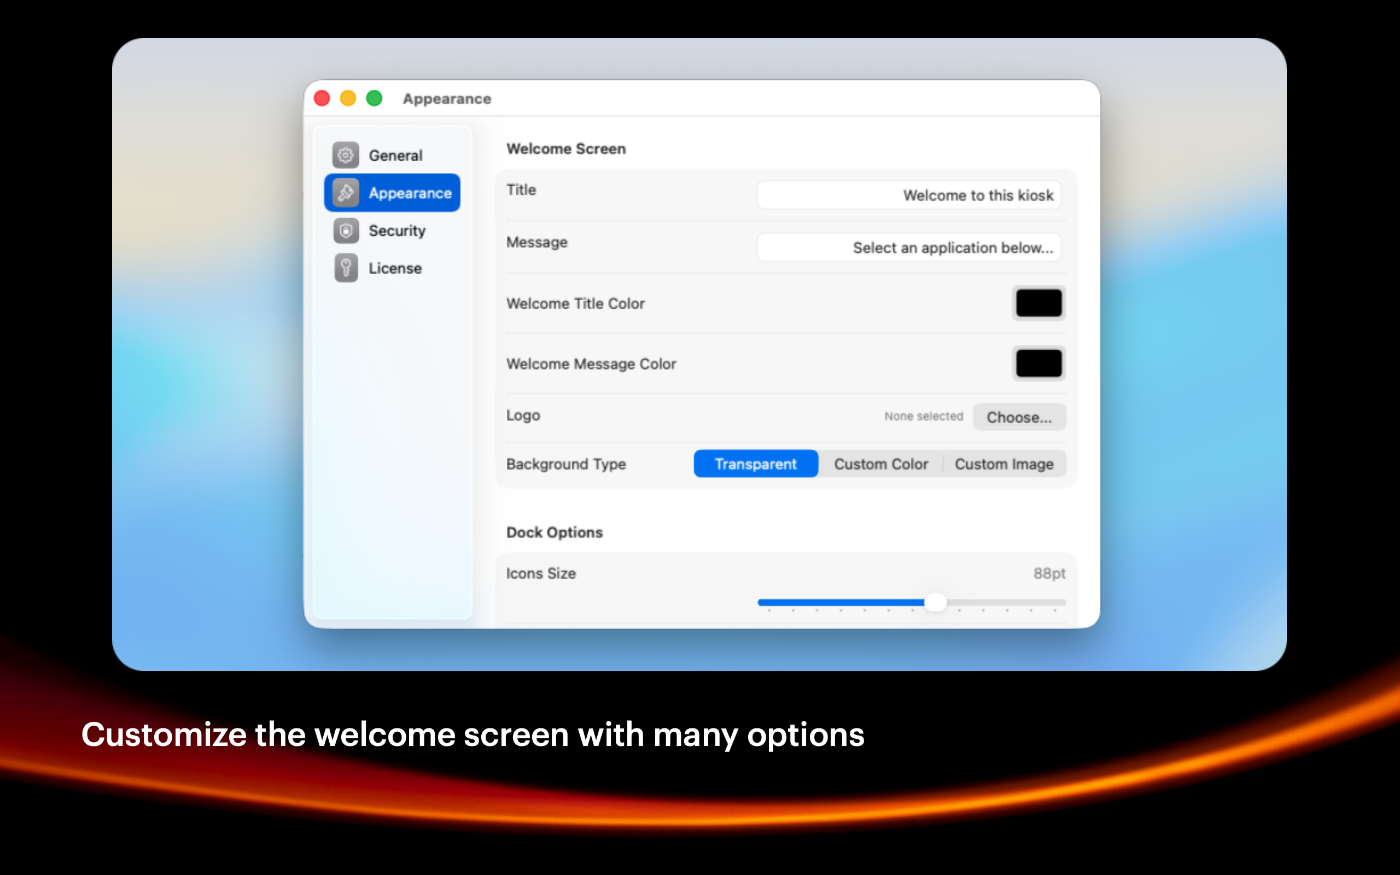Minimize the window using the yellow button

point(348,98)
